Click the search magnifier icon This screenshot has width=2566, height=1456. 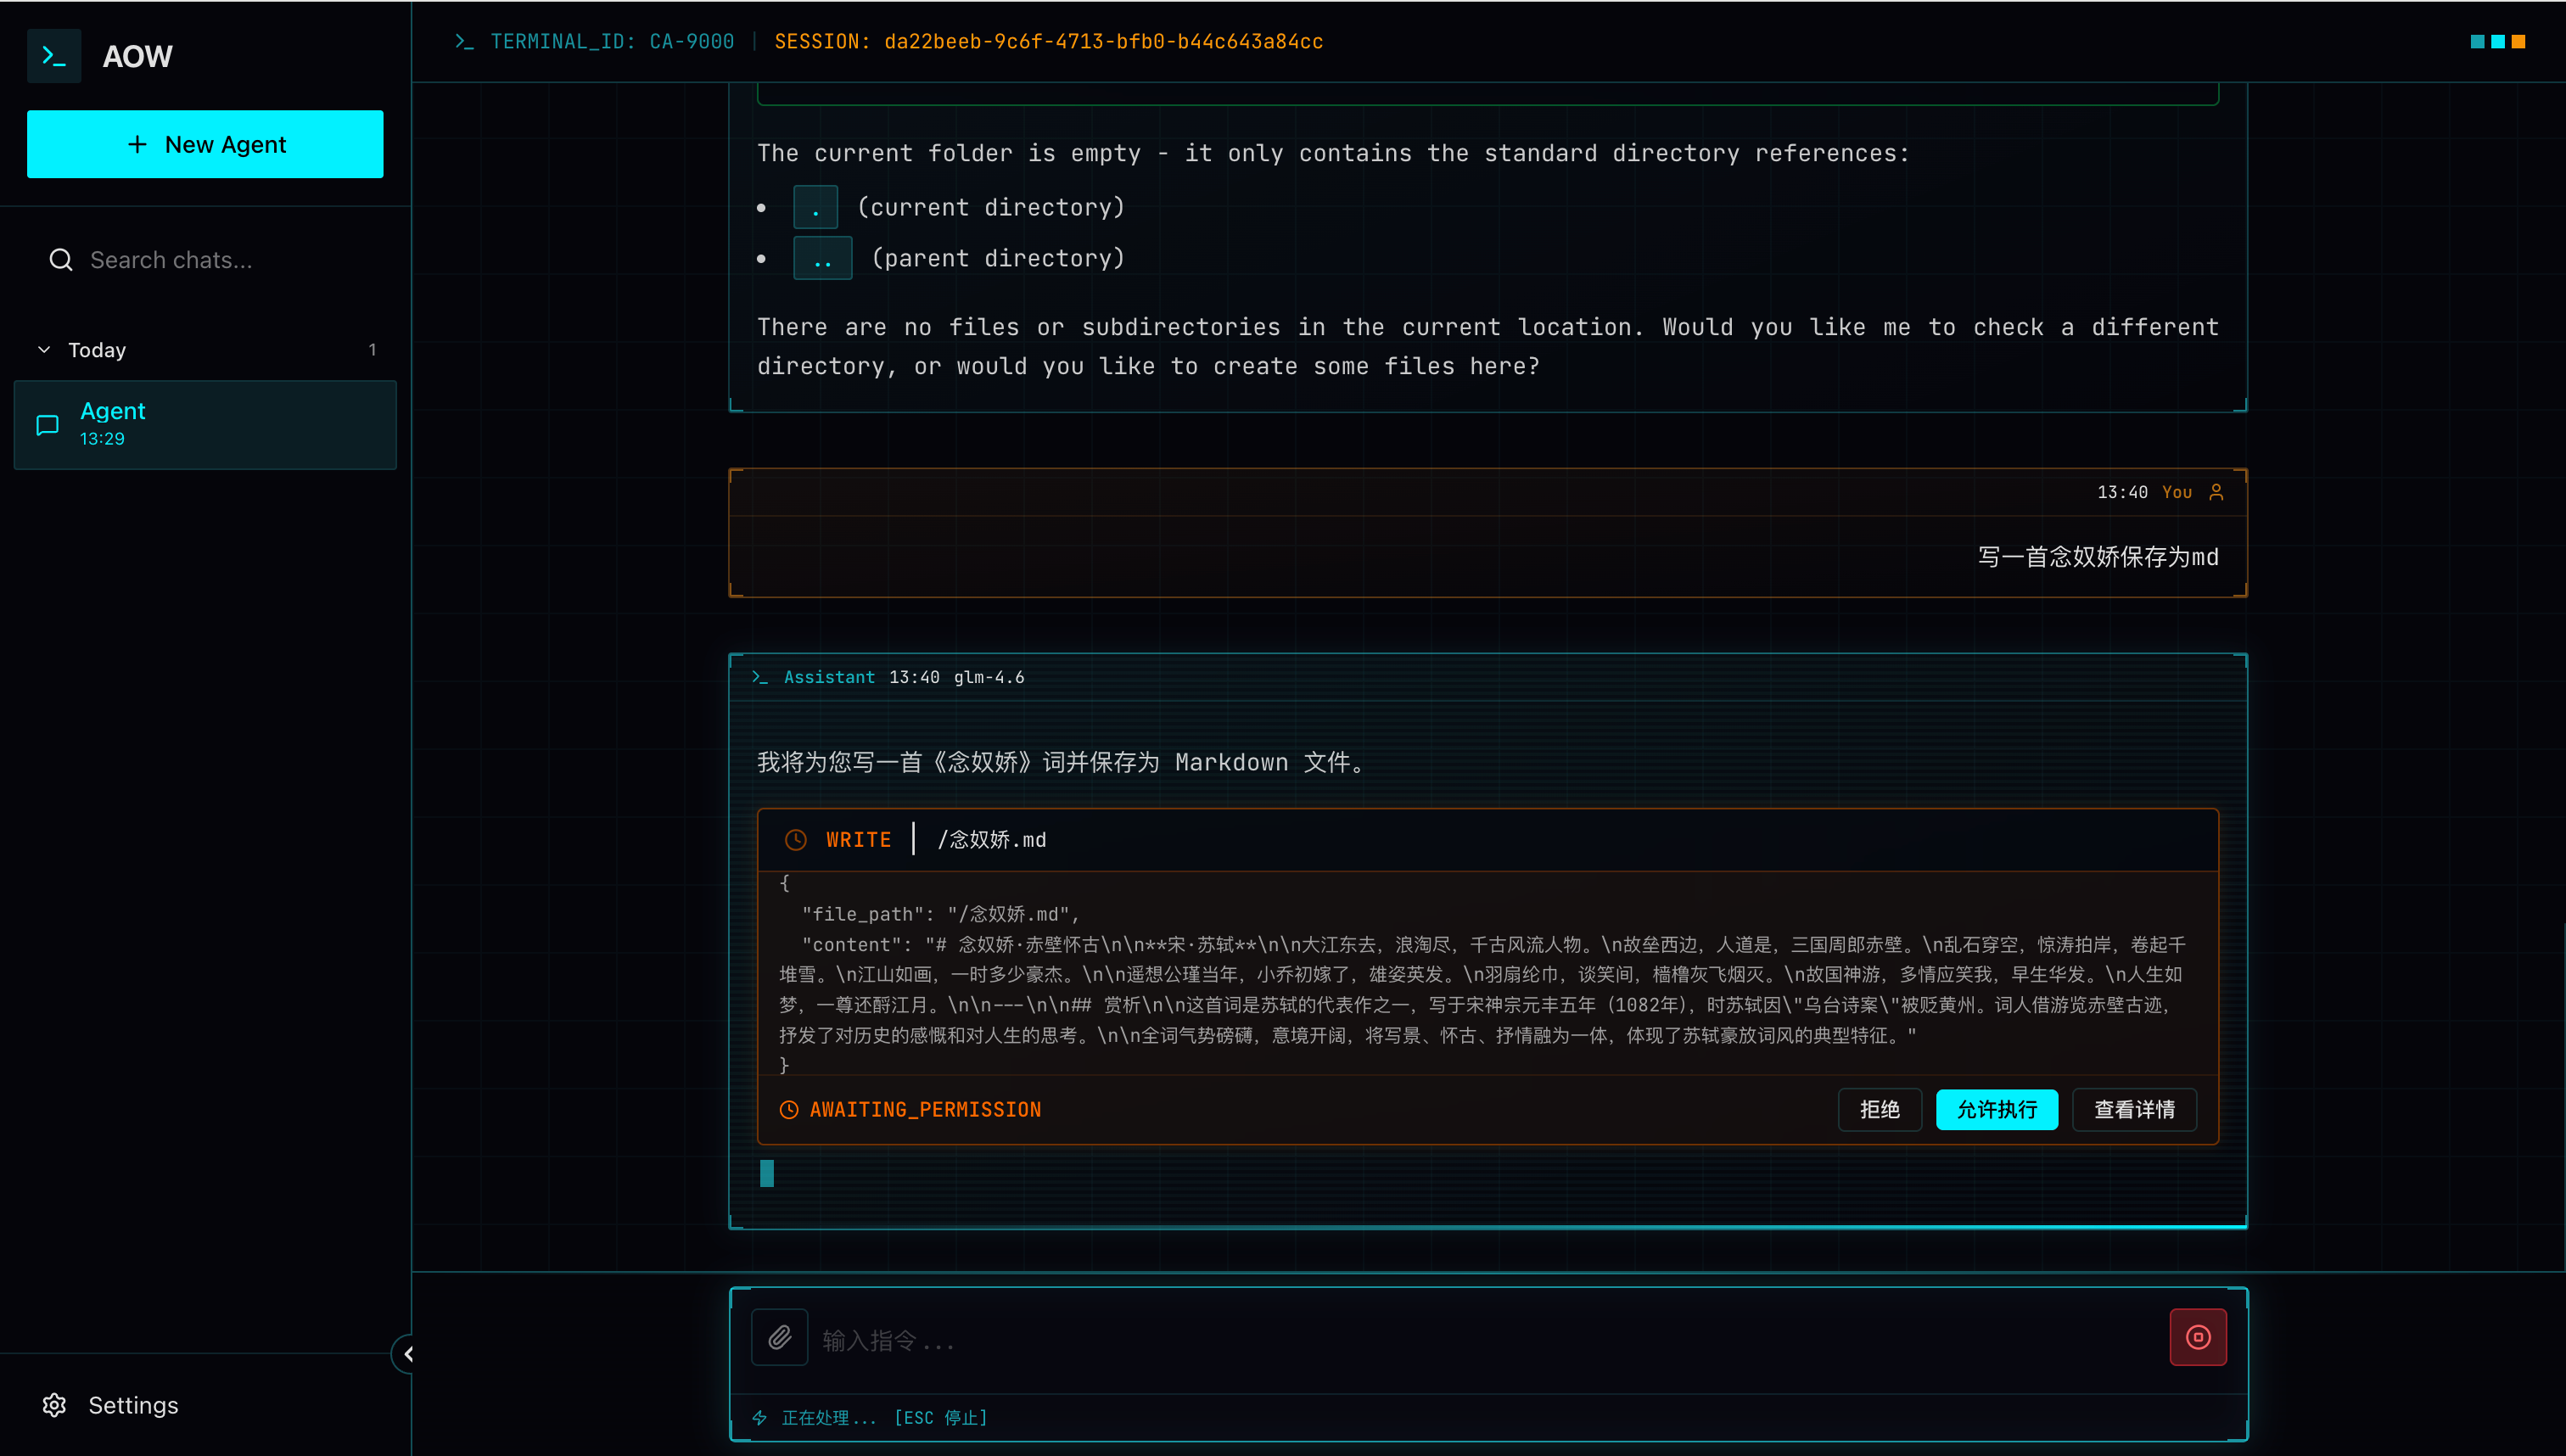point(61,260)
